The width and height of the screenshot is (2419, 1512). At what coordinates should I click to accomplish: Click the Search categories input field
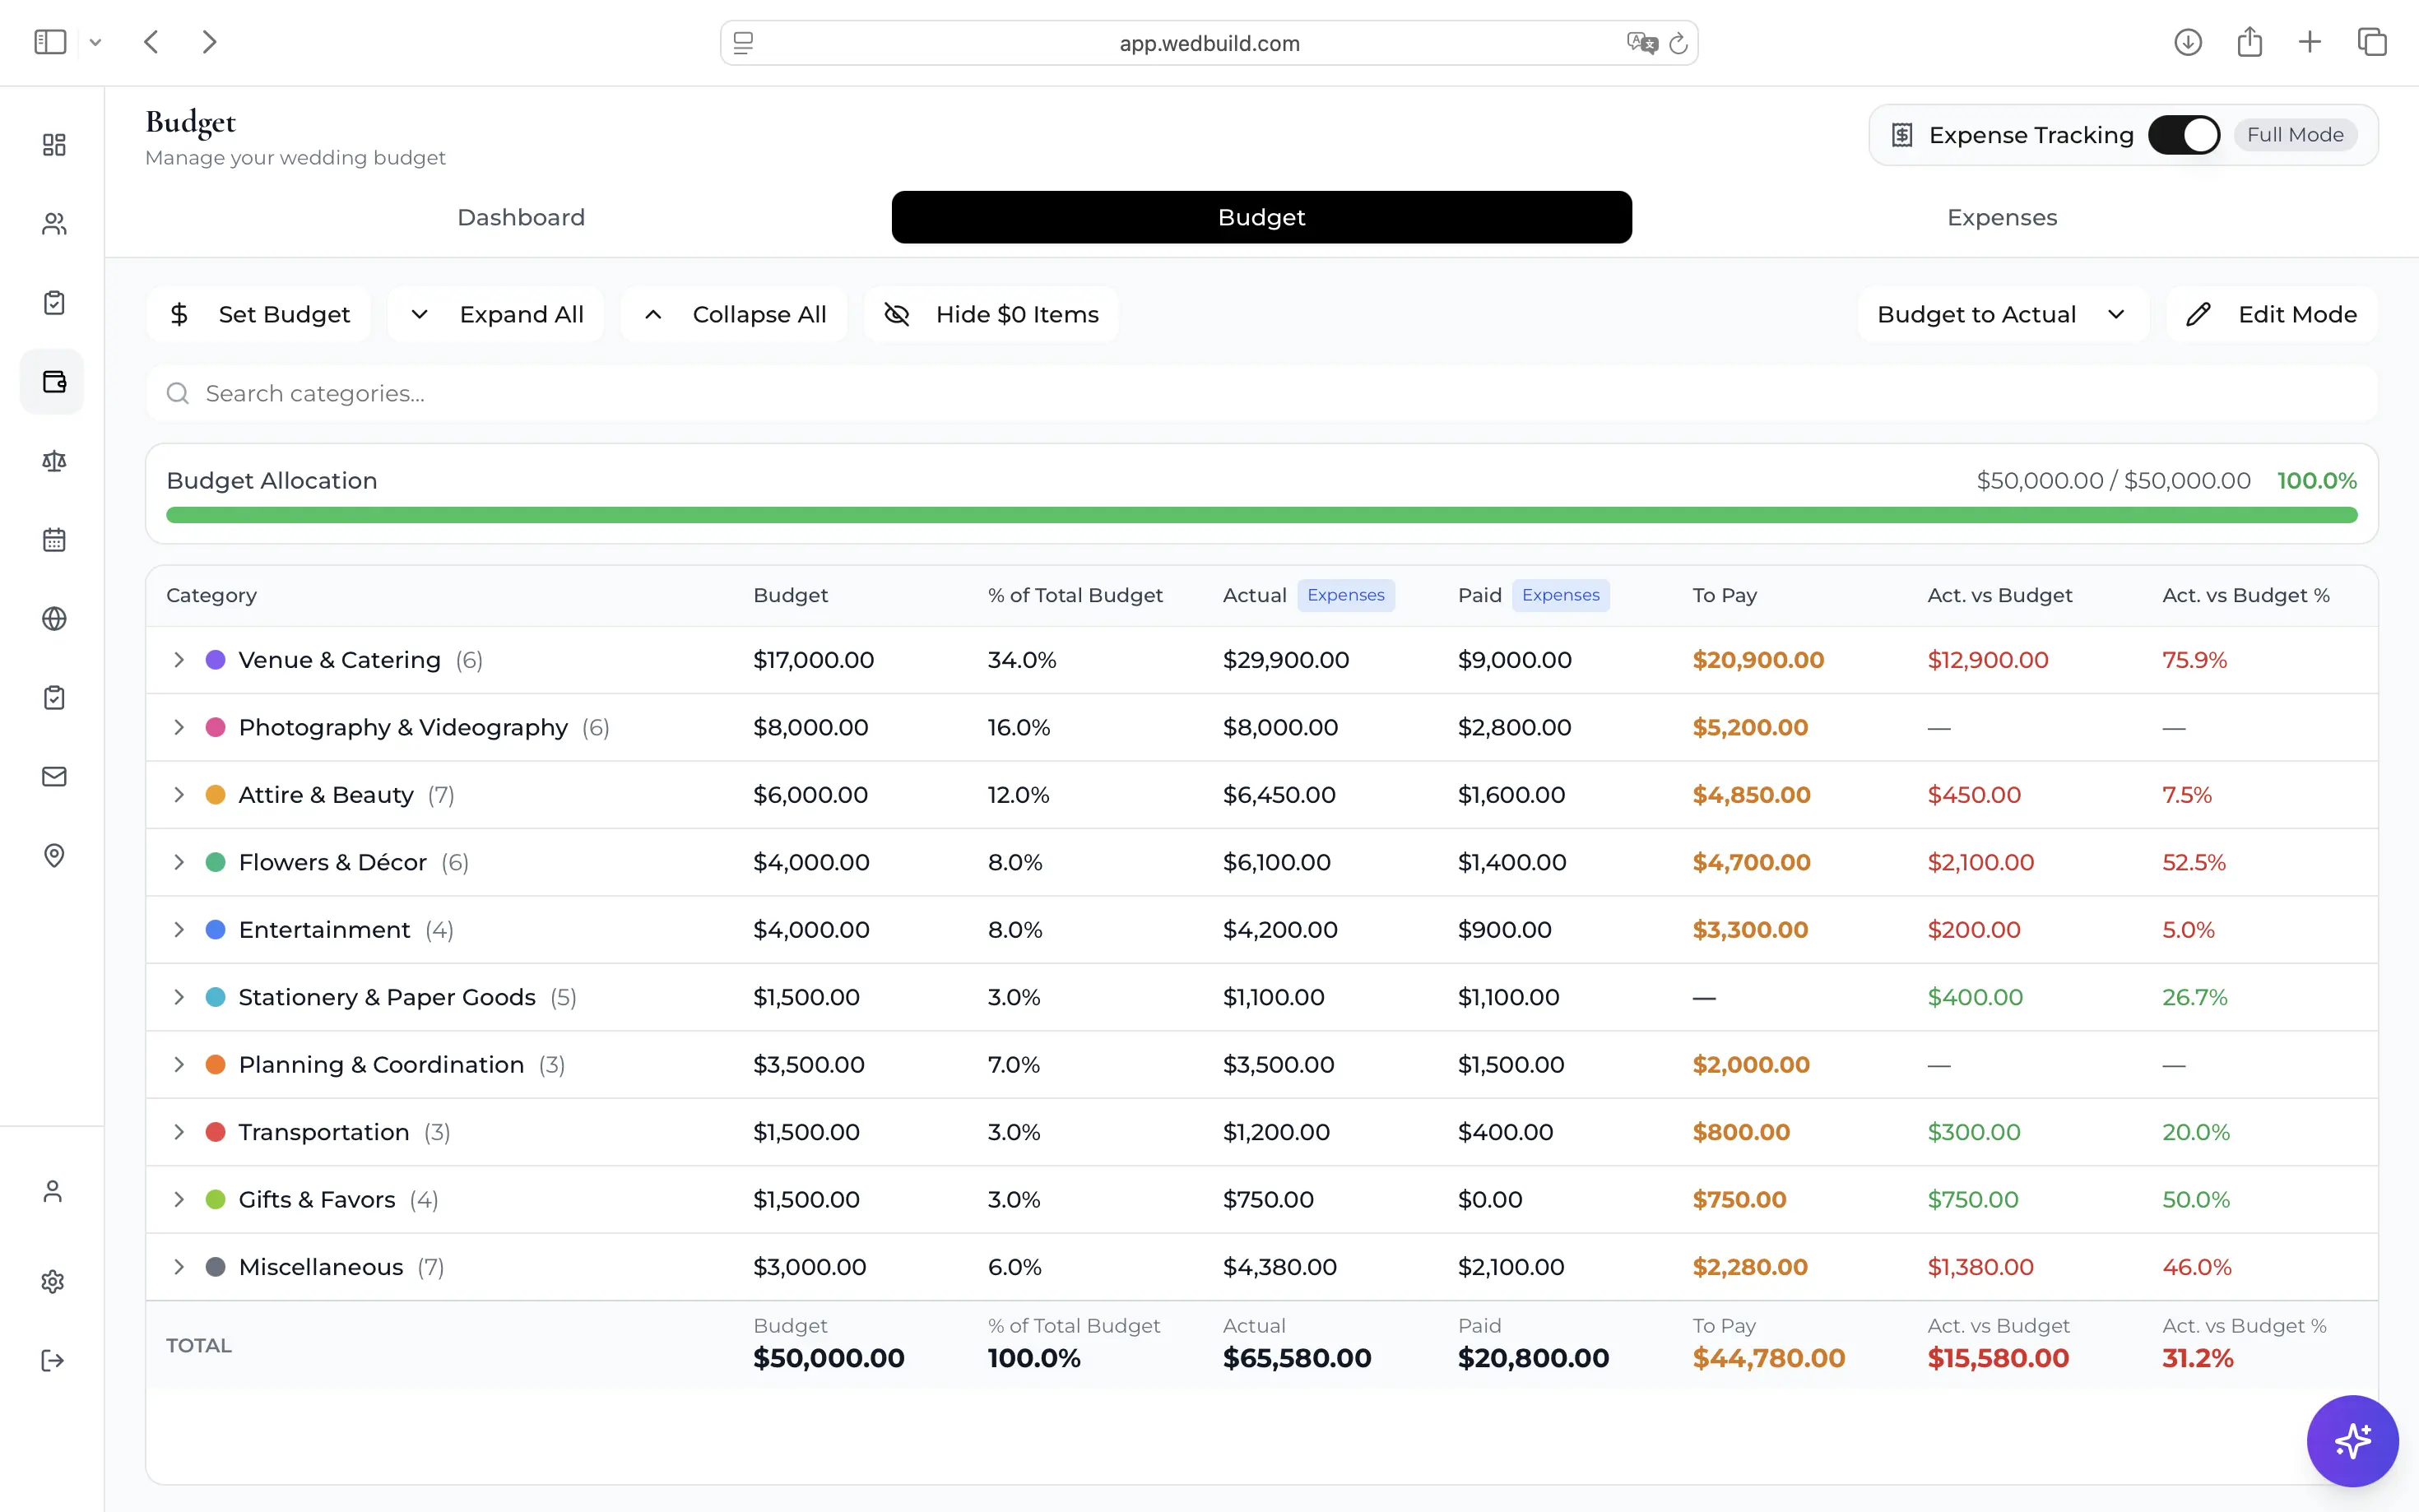tap(1261, 394)
